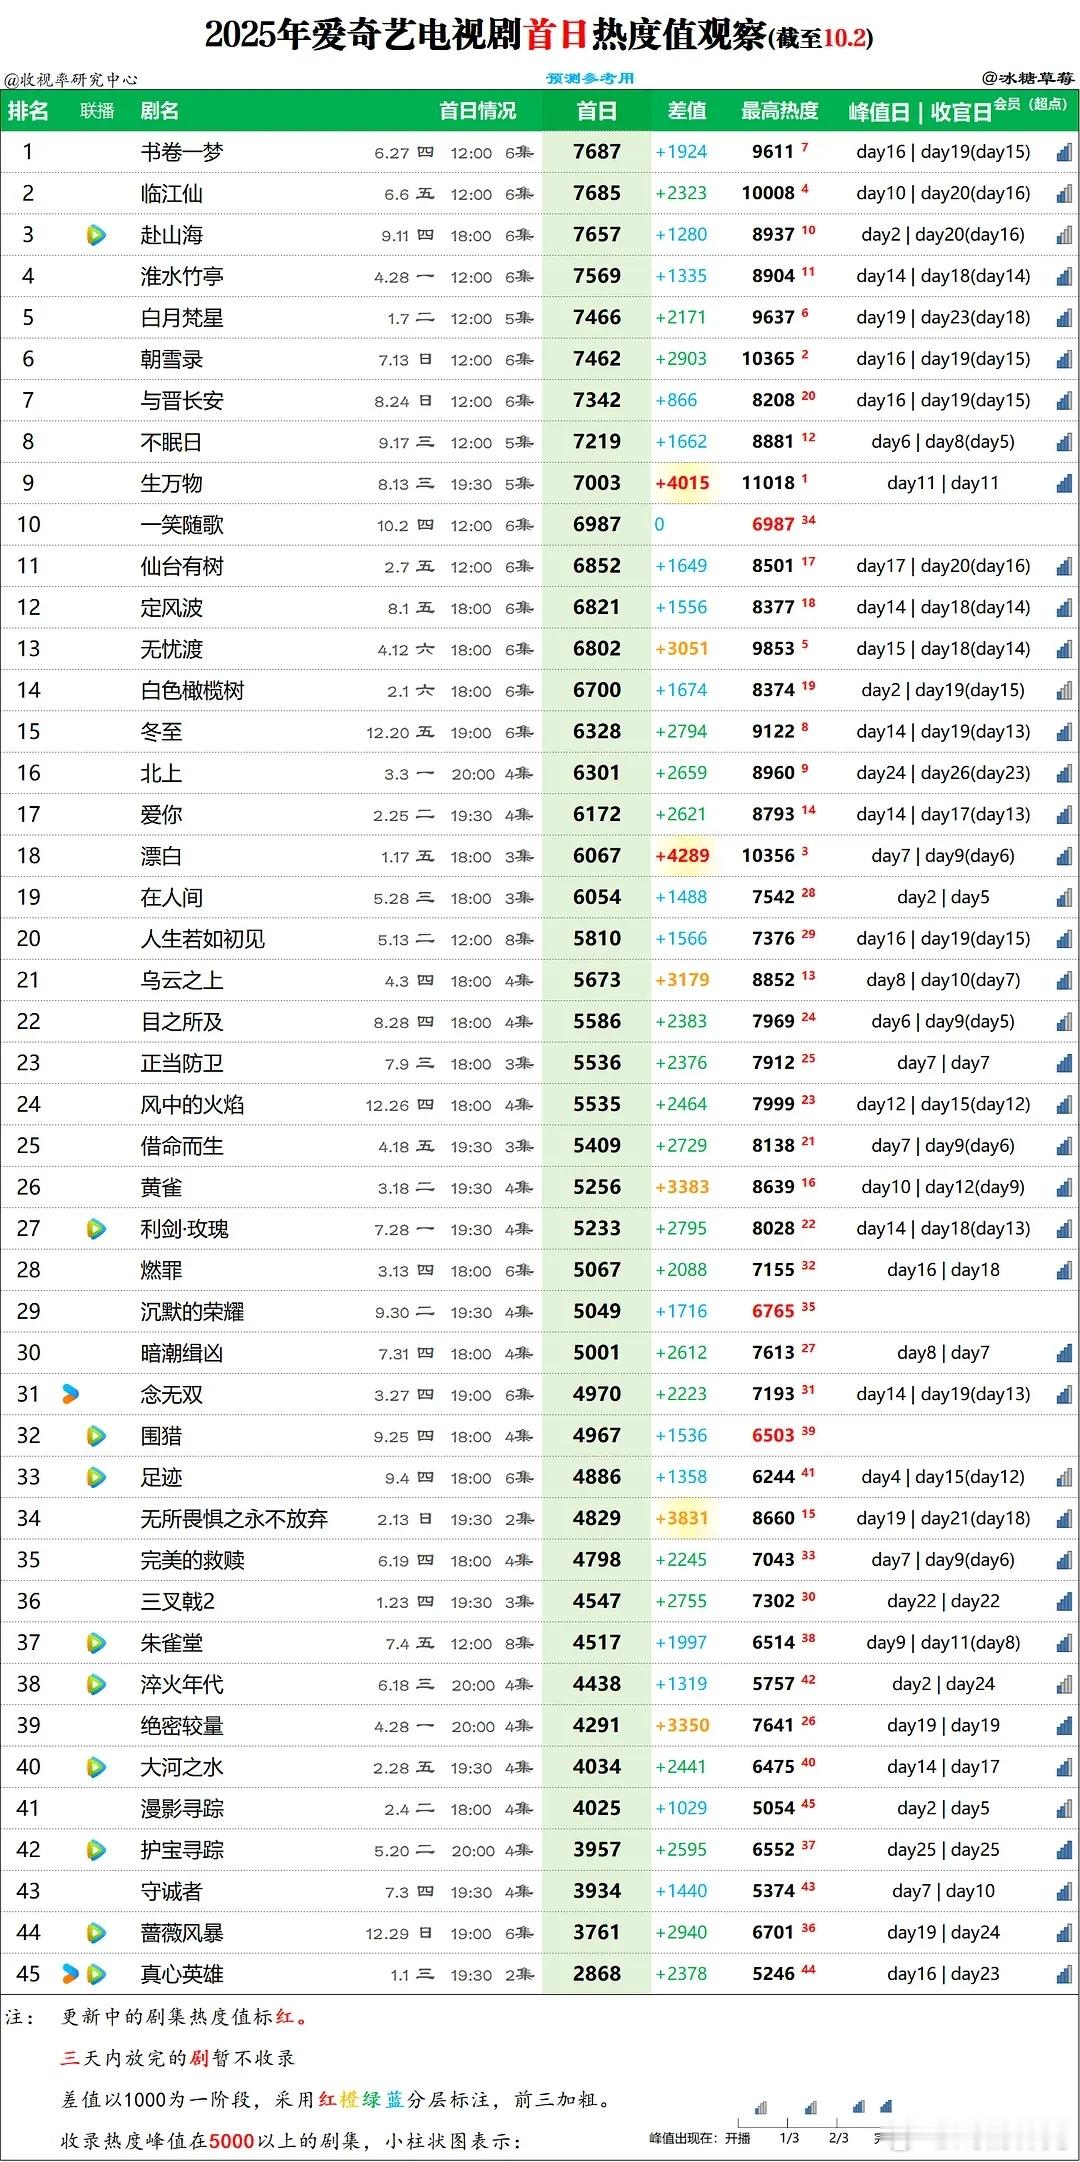This screenshot has width=1080, height=2162.
Task: Click the Tencent Video icon beside 护宝寻踪
Action: tap(96, 1850)
